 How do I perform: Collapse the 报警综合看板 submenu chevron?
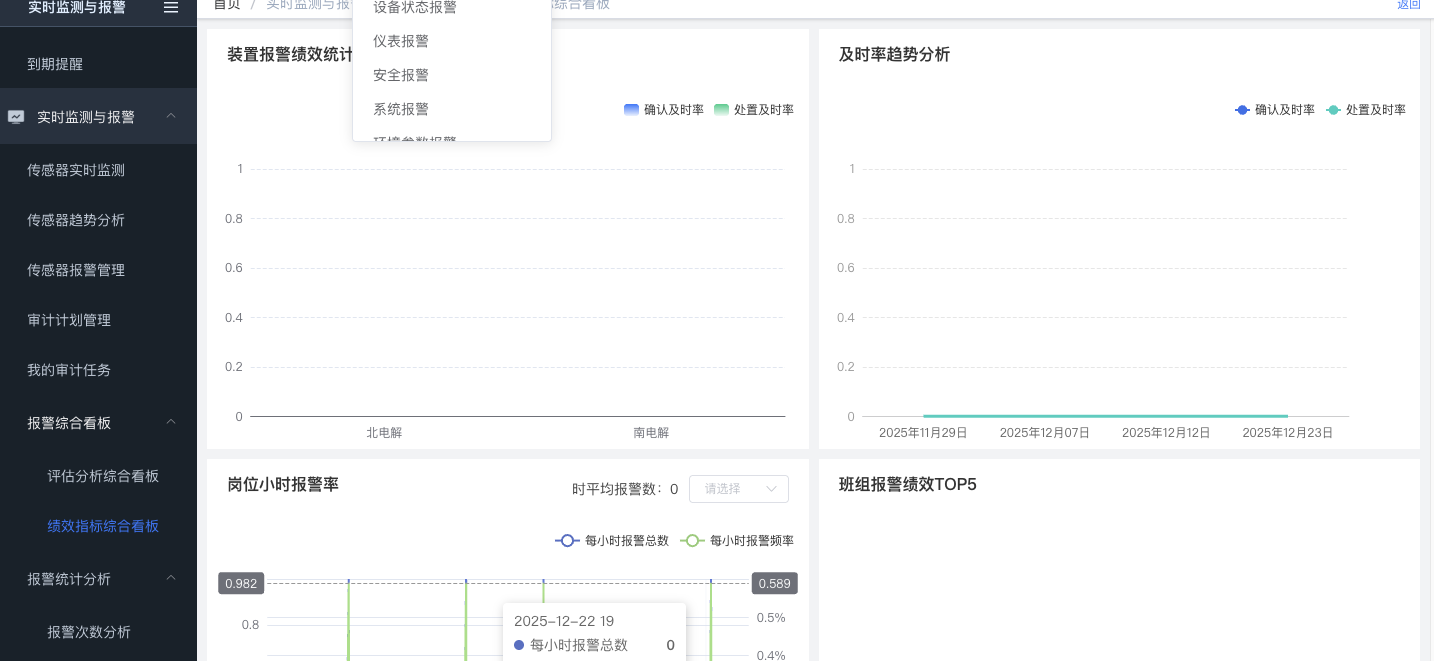pyautogui.click(x=171, y=422)
